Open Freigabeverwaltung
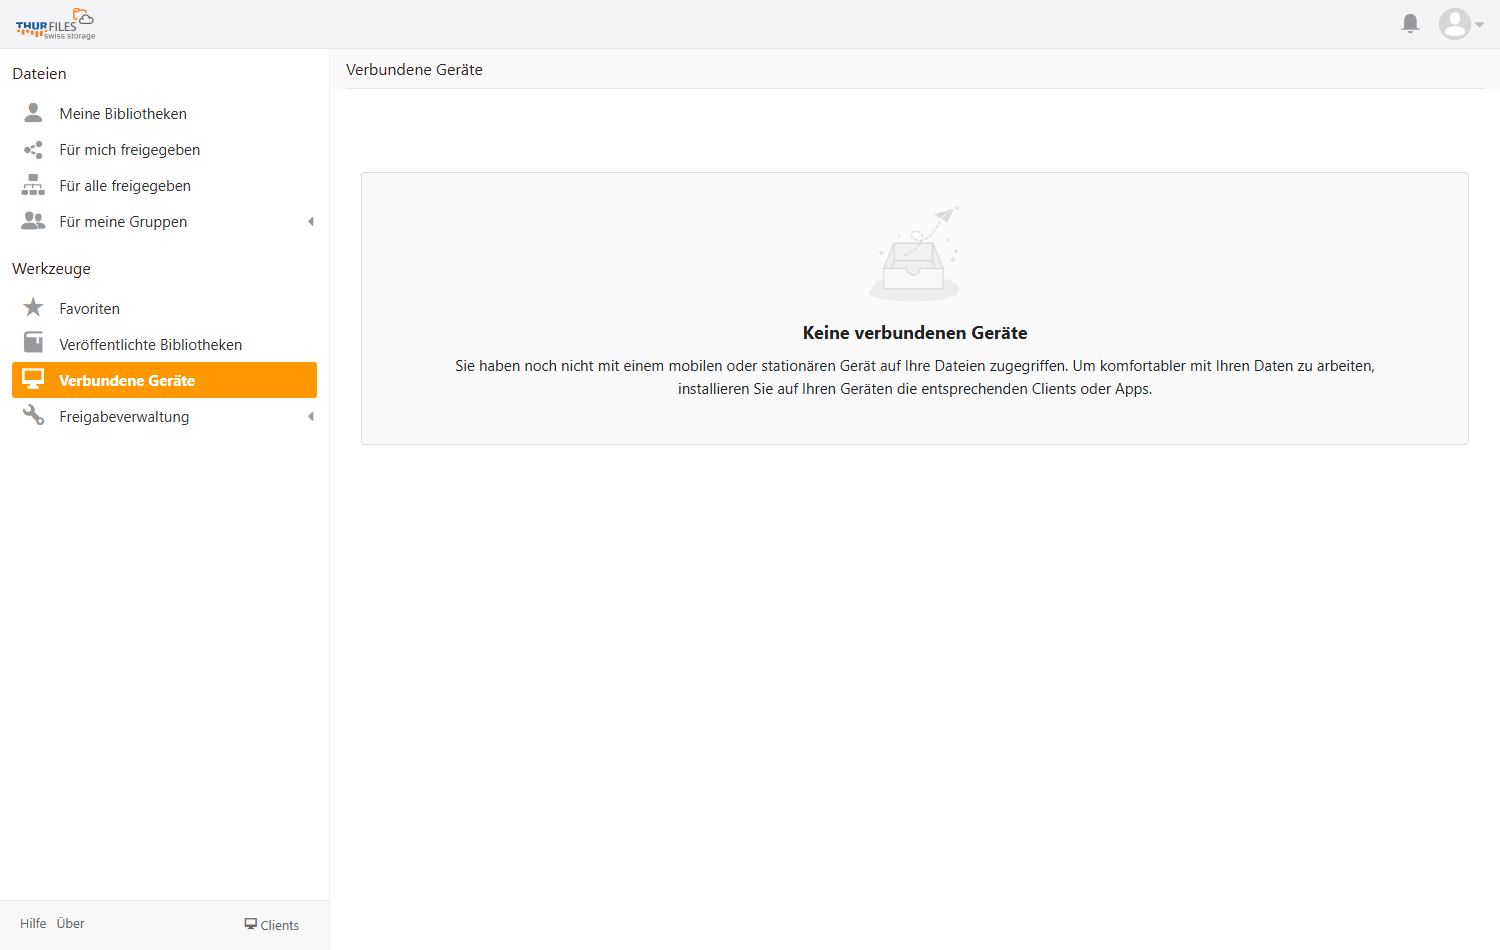 124,417
